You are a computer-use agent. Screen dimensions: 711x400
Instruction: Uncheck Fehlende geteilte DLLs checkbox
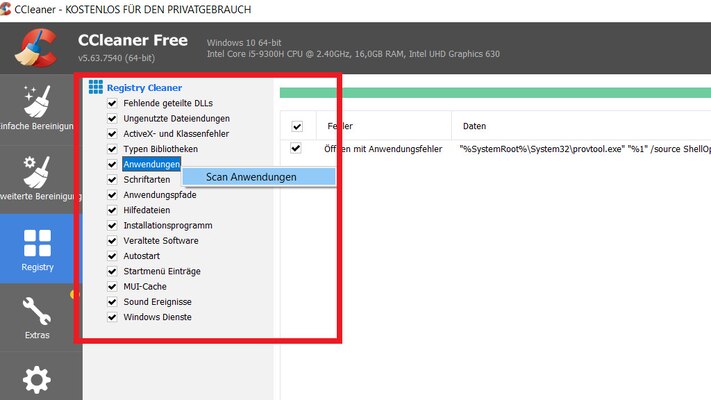[112, 103]
